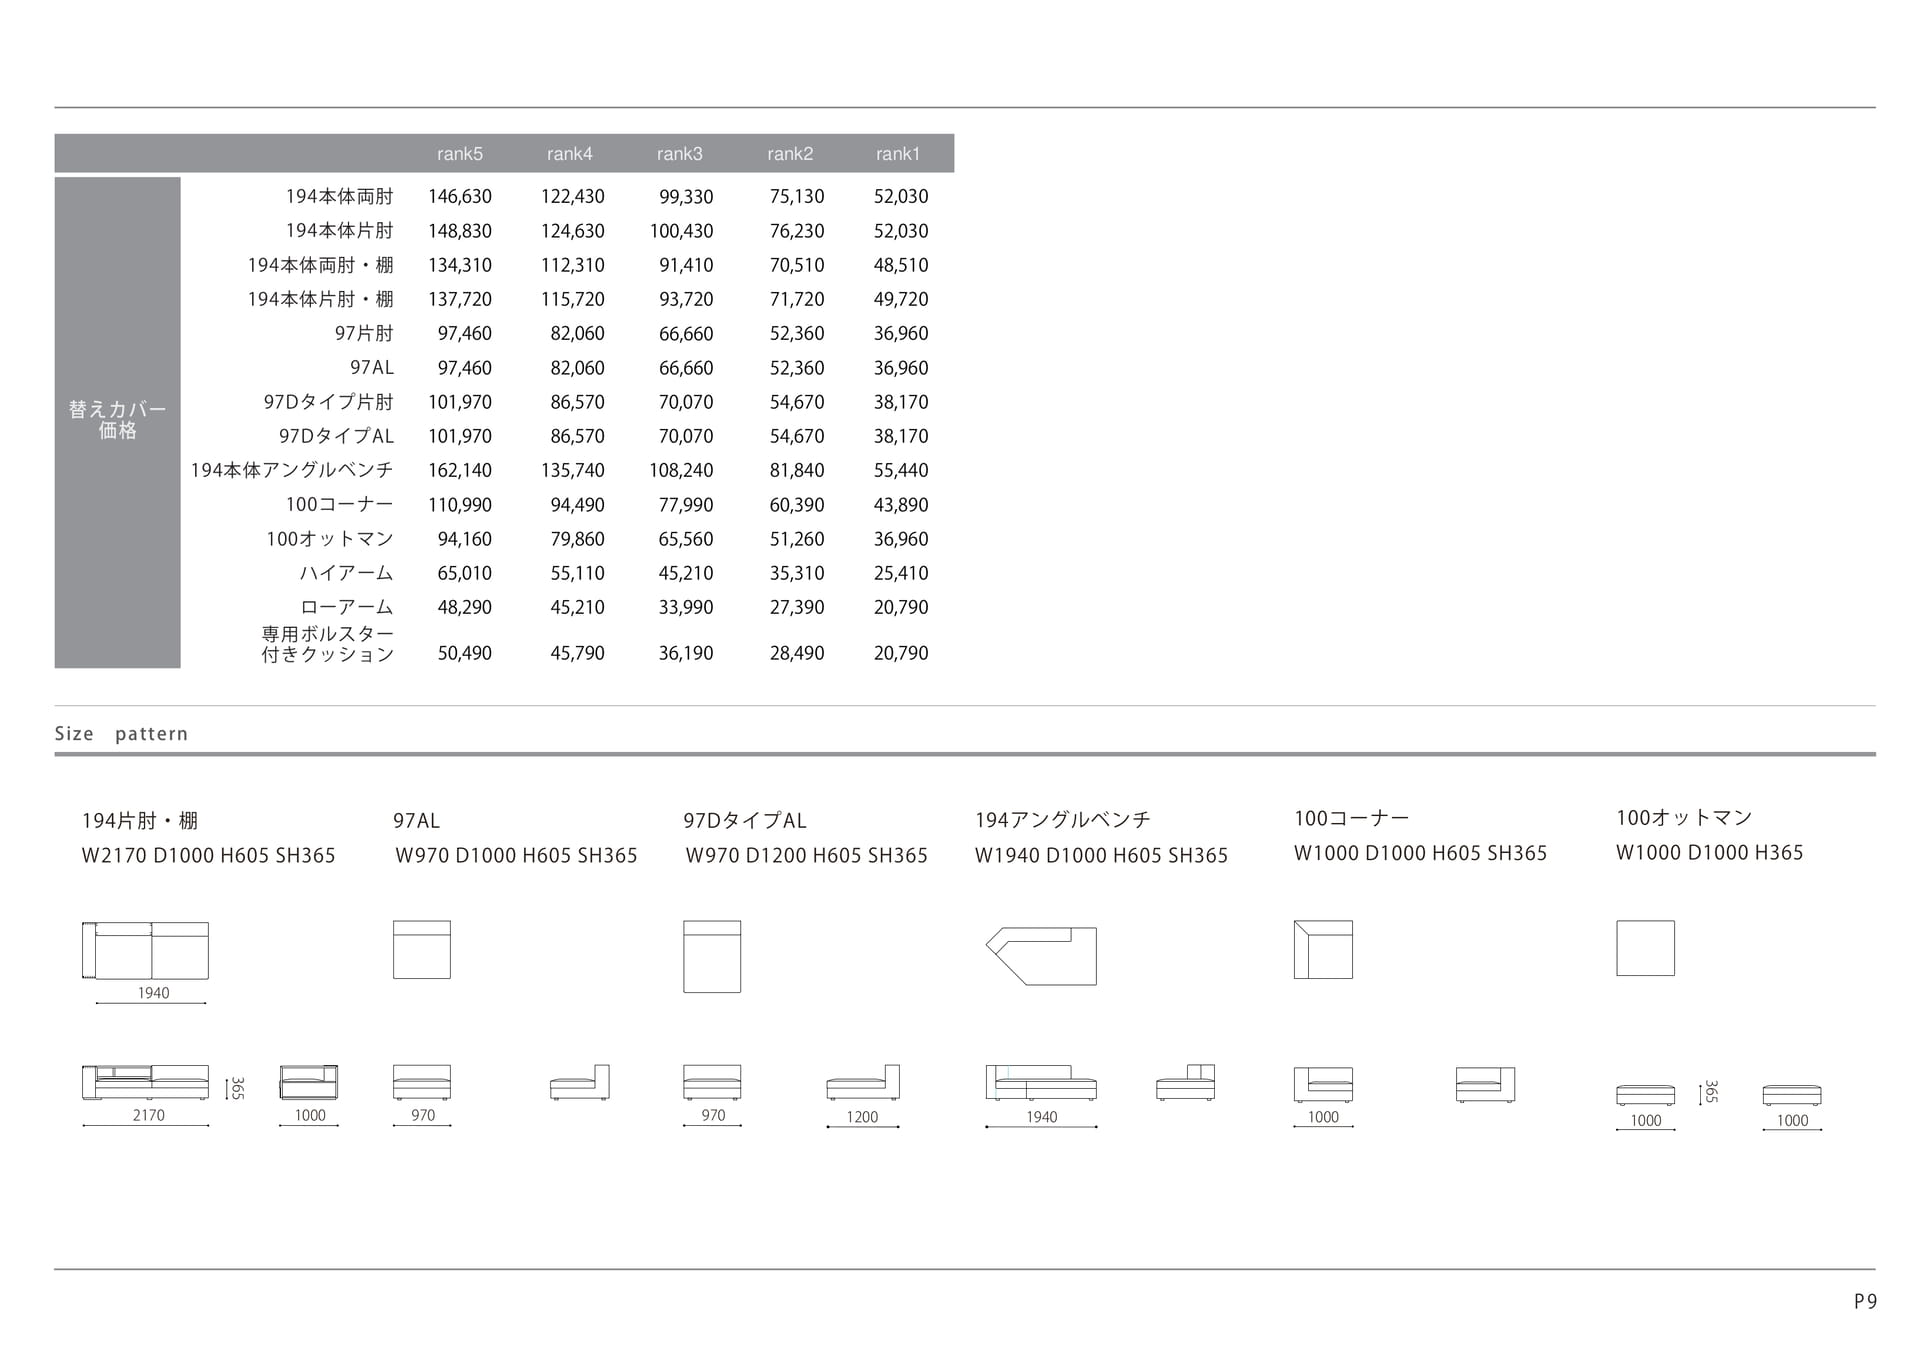Click the row label ハイアーム
Screen dimensions: 1920x1358
pos(346,573)
